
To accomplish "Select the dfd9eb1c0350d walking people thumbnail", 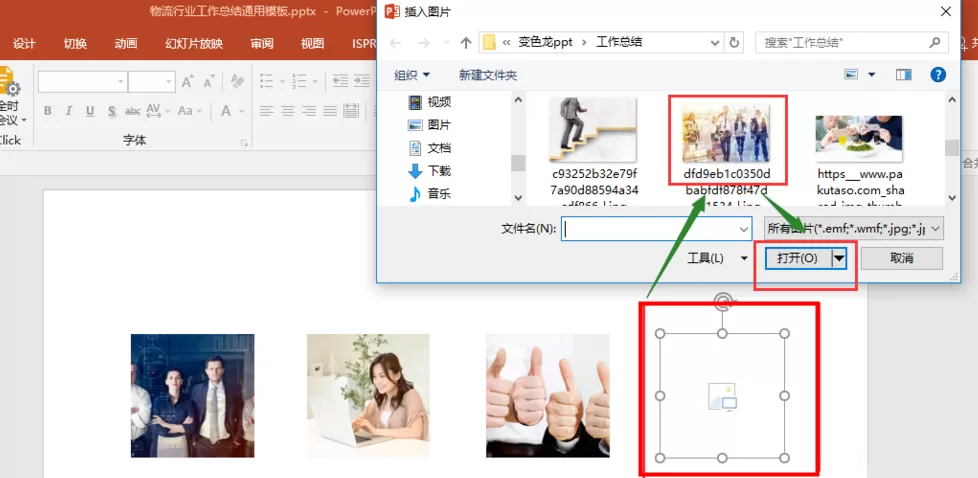I will pyautogui.click(x=726, y=132).
